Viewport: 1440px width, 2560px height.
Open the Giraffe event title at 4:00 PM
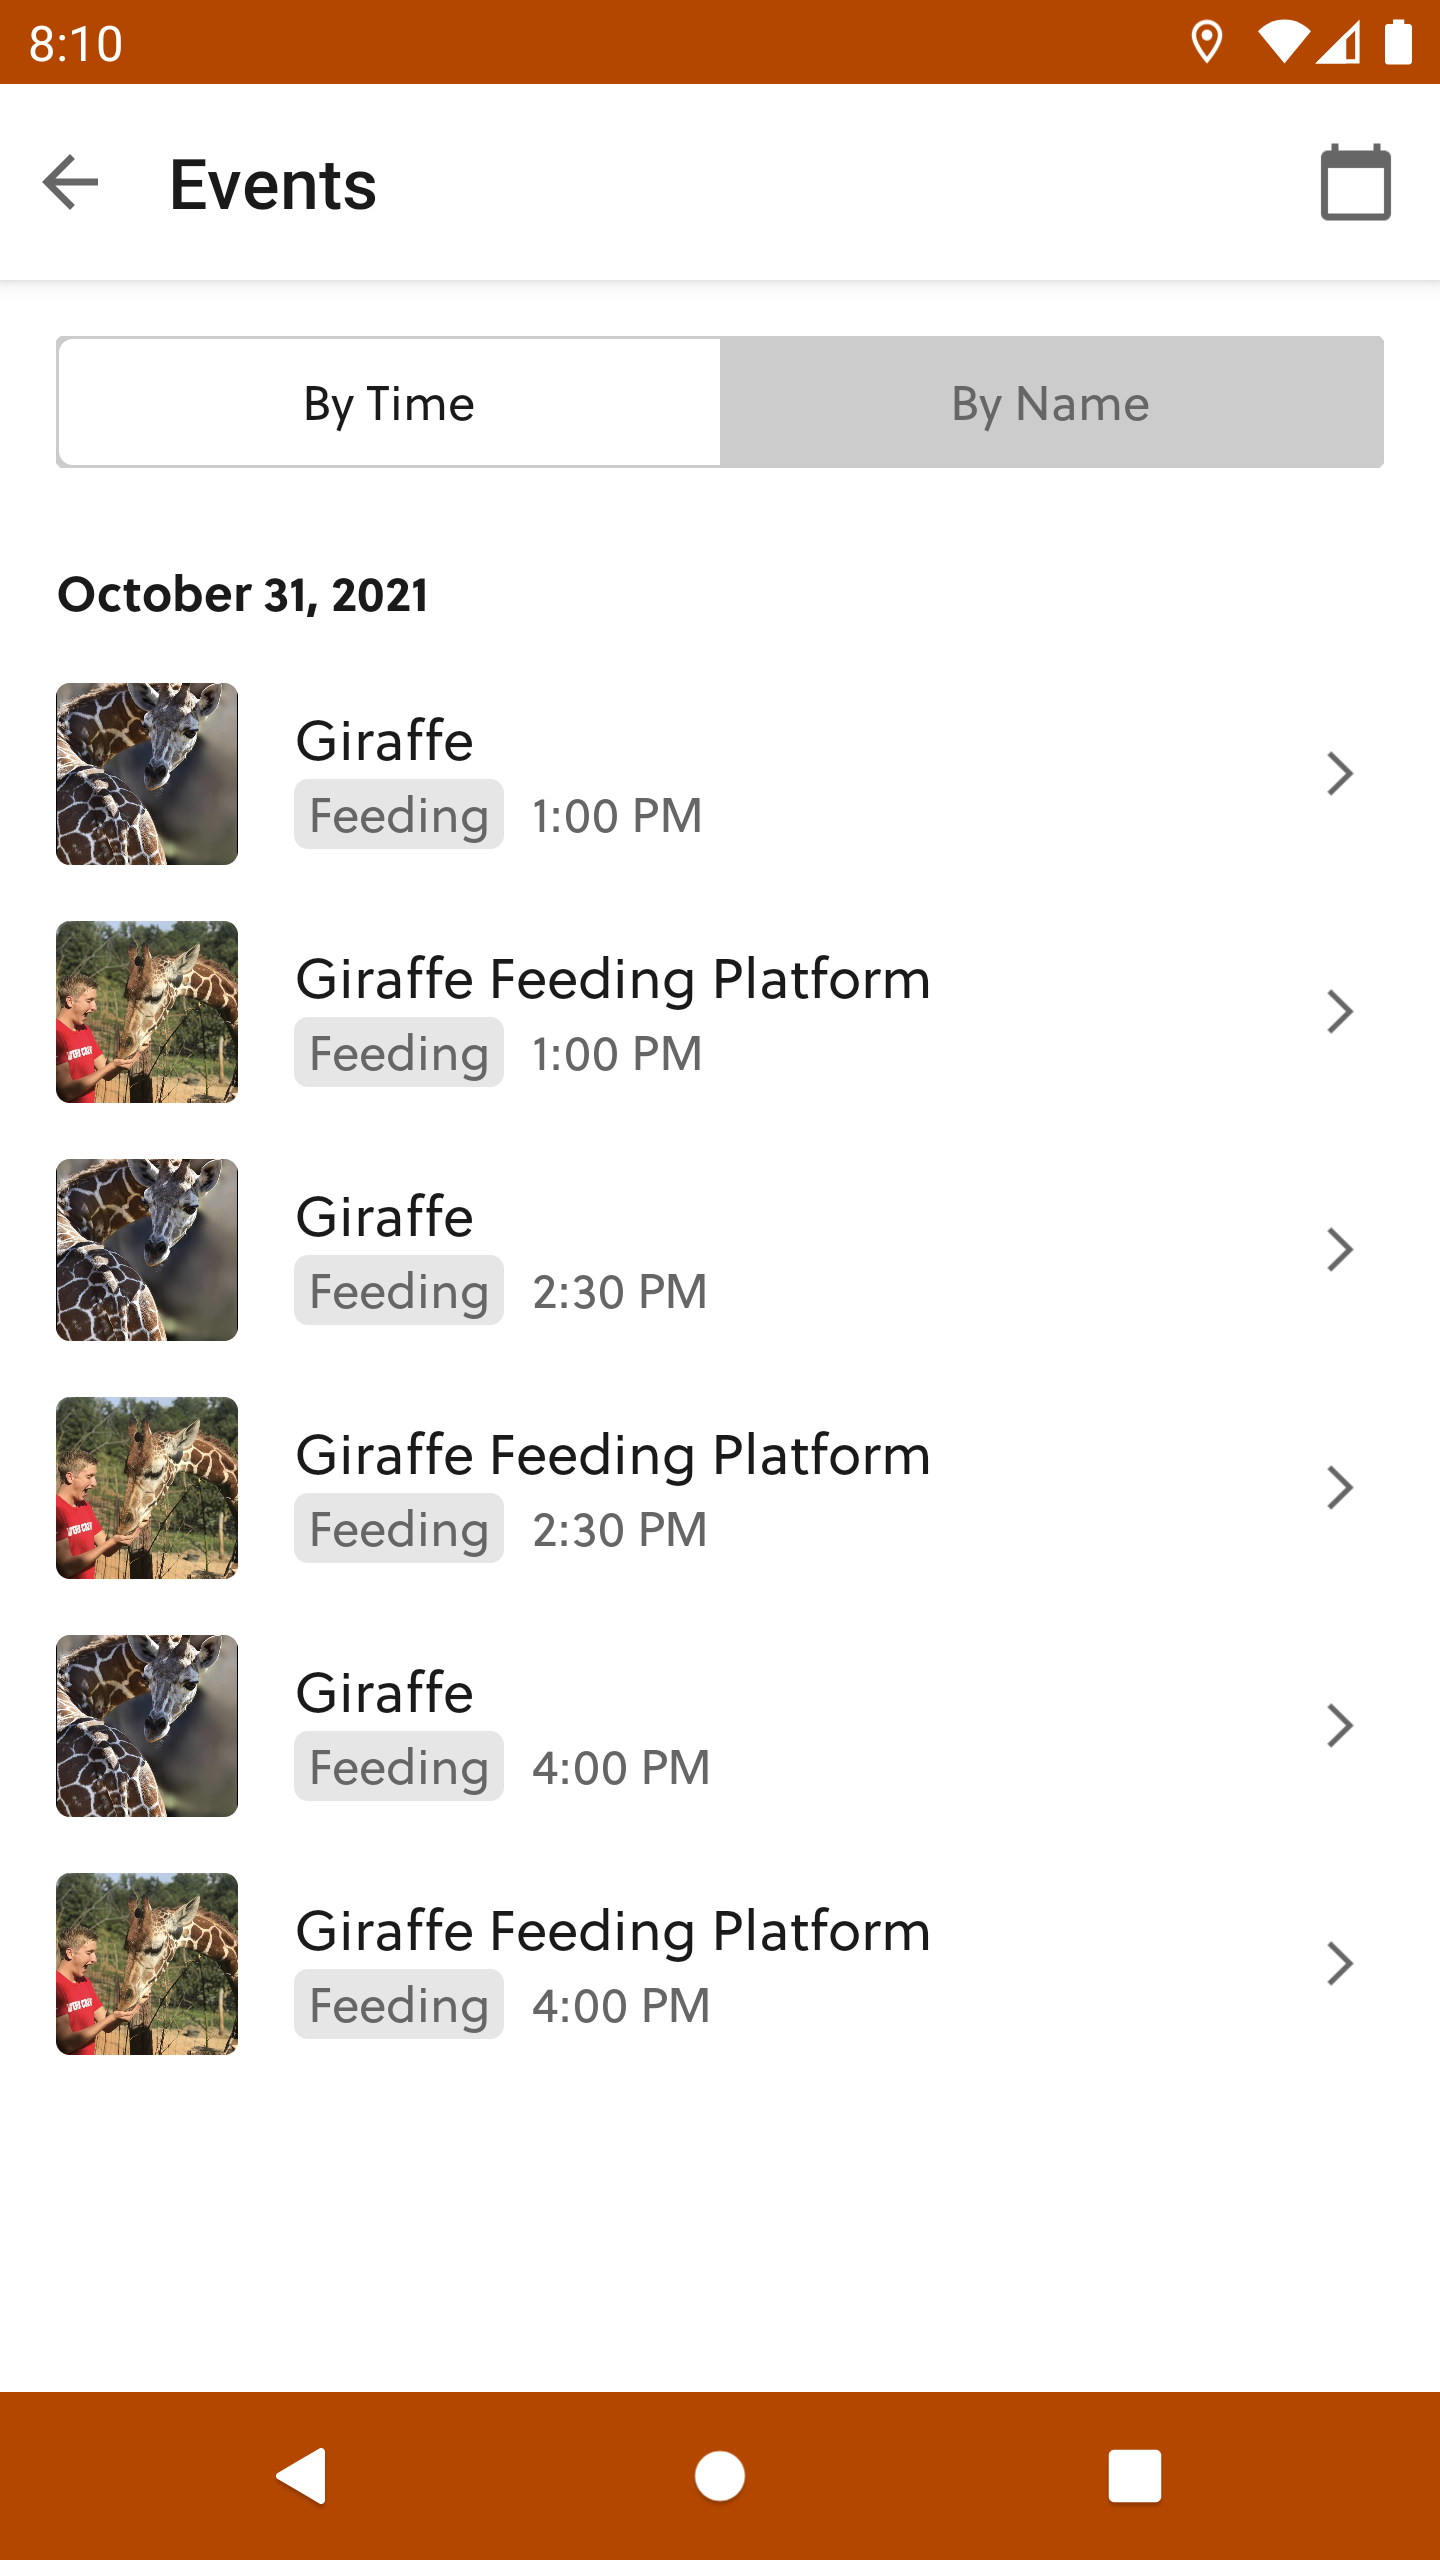pos(385,1692)
